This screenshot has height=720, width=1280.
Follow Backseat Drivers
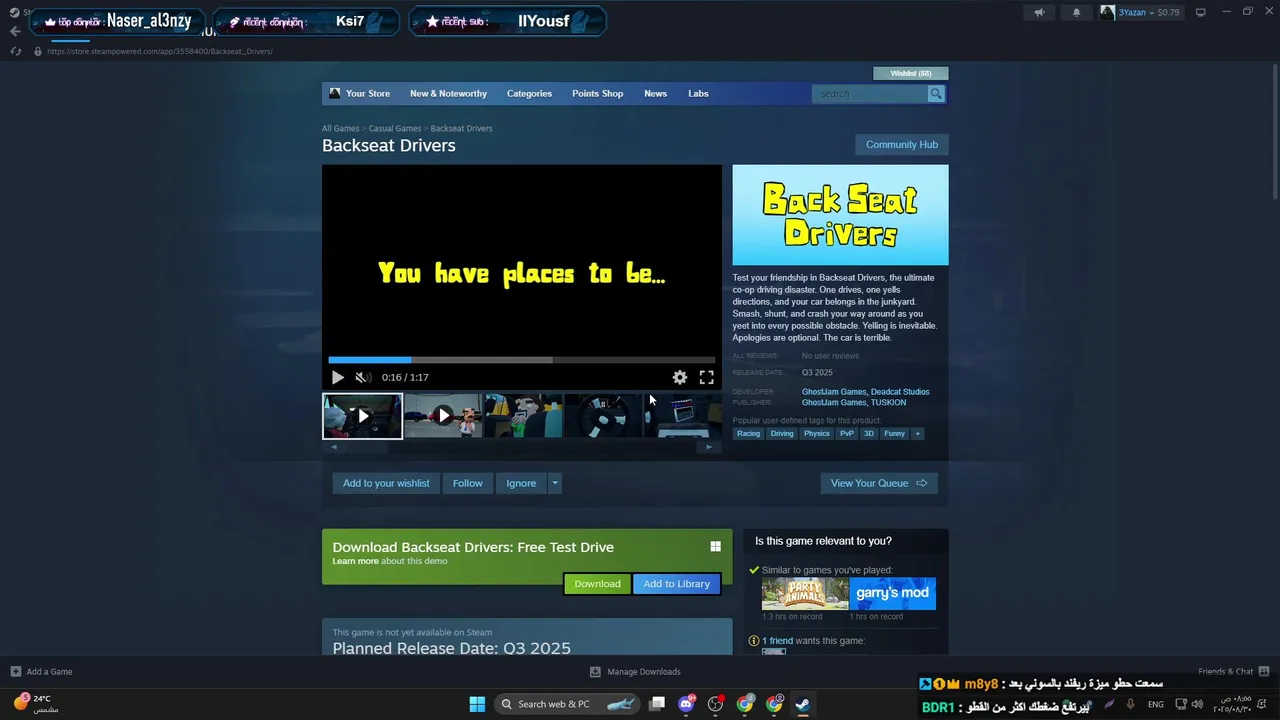(467, 483)
